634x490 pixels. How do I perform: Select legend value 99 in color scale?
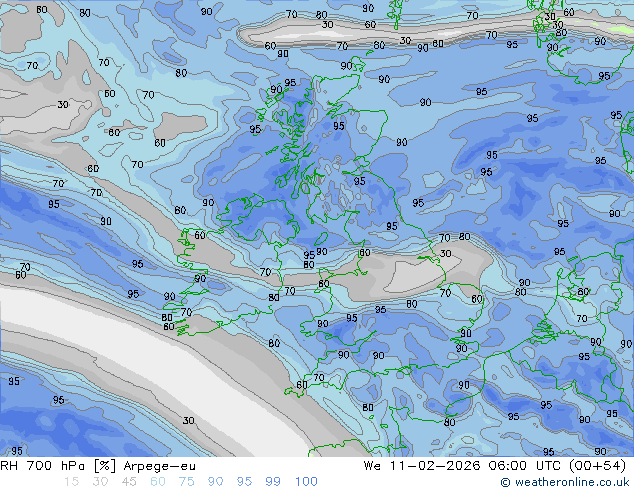point(273,482)
